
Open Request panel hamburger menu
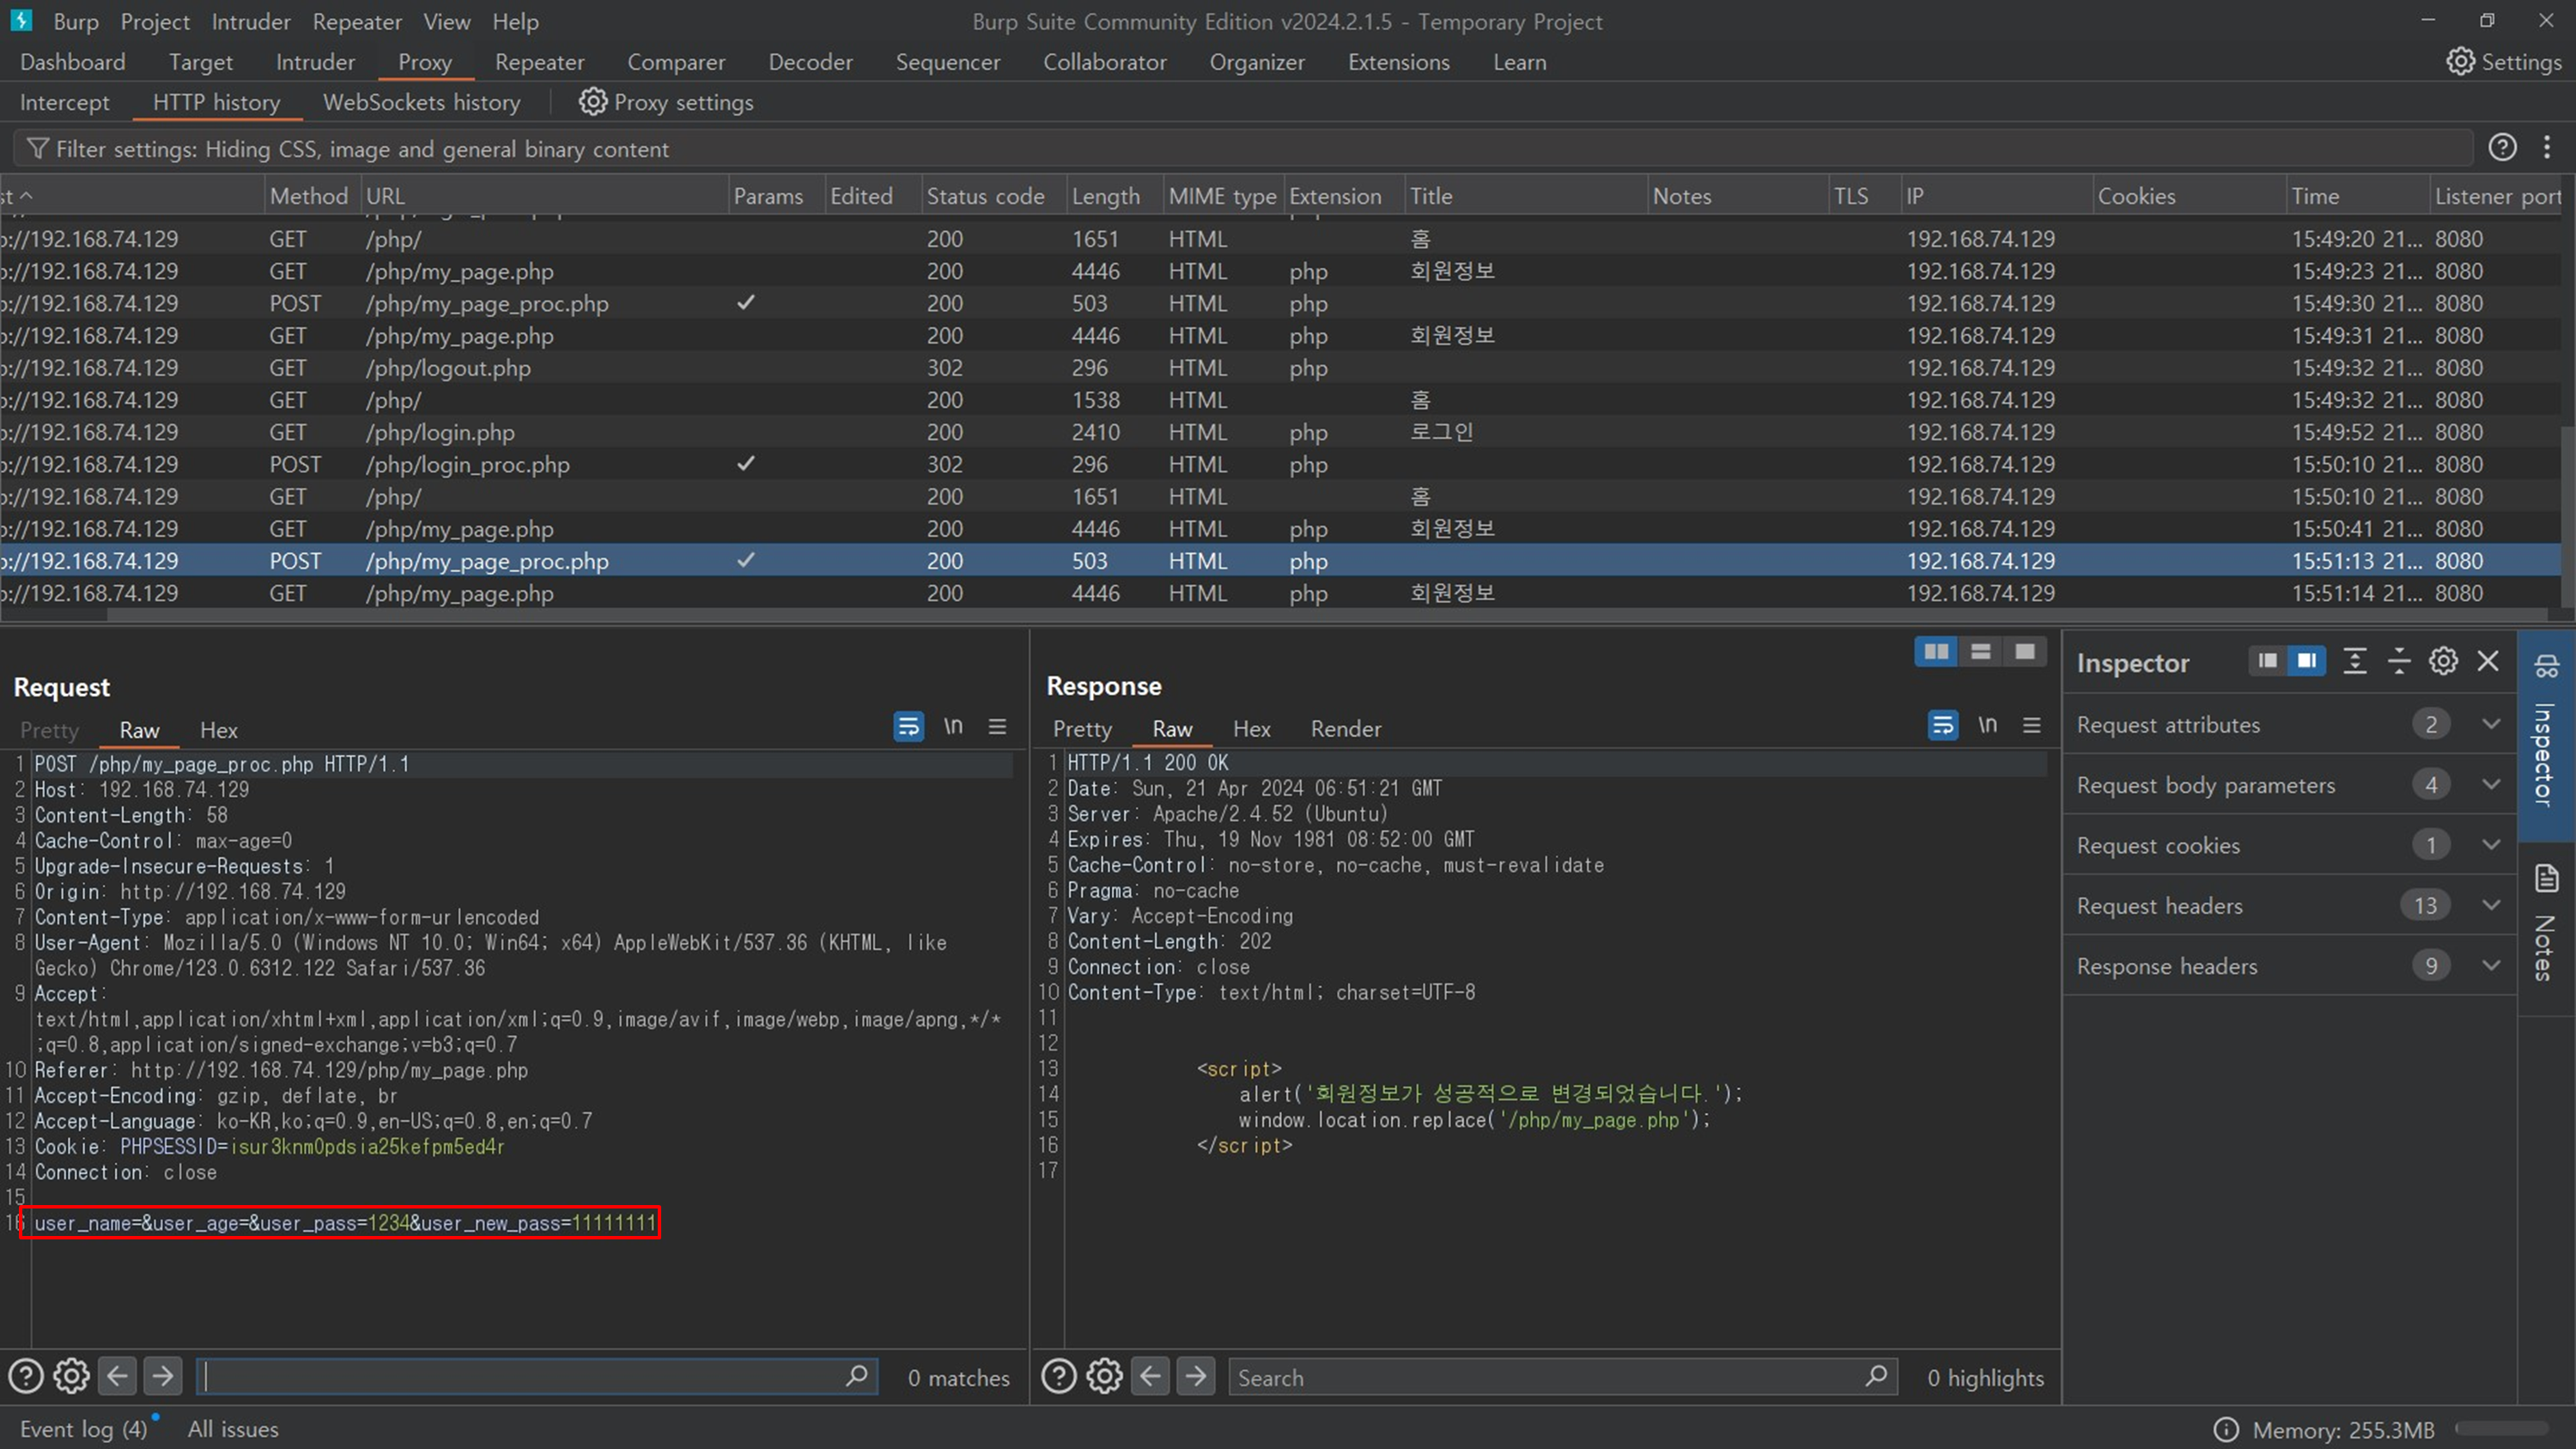pyautogui.click(x=997, y=727)
